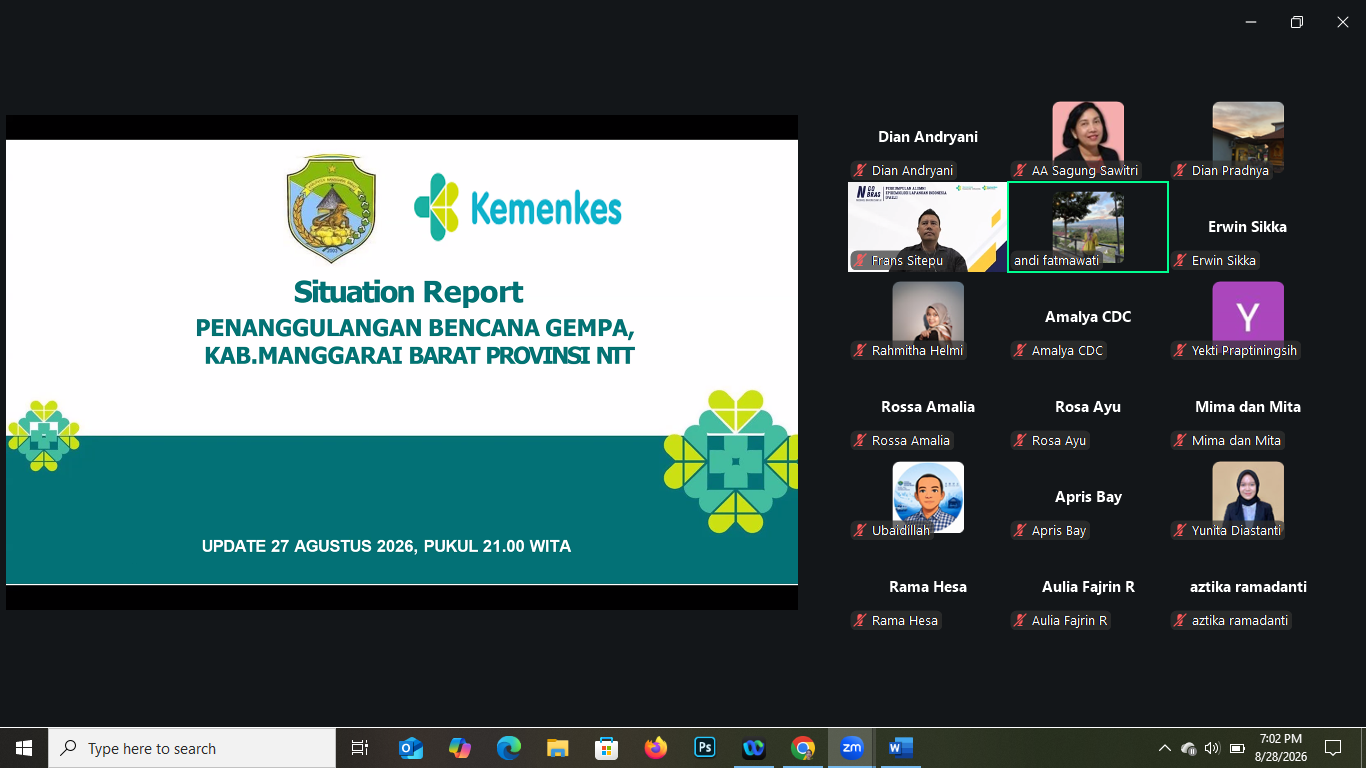Launch Photoshop from the taskbar
Image resolution: width=1366 pixels, height=768 pixels.
click(x=705, y=748)
